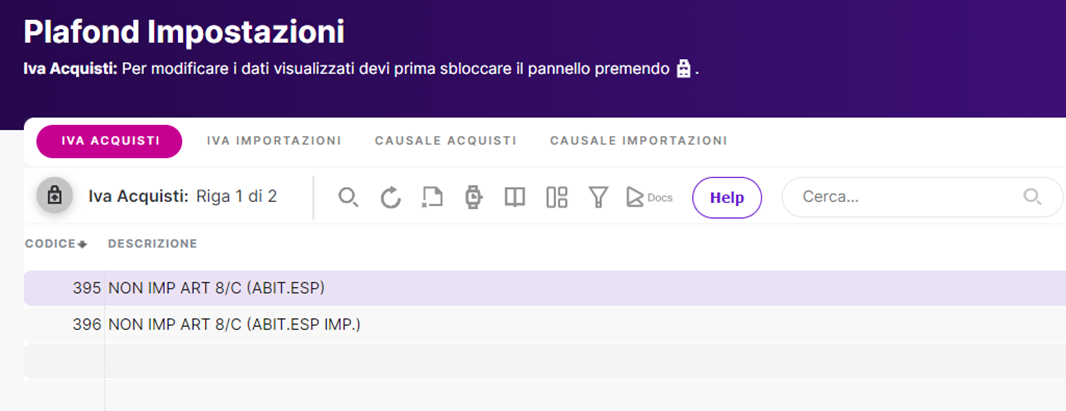Open the CAUSALE IMPORTAZIONI tab

coord(638,141)
